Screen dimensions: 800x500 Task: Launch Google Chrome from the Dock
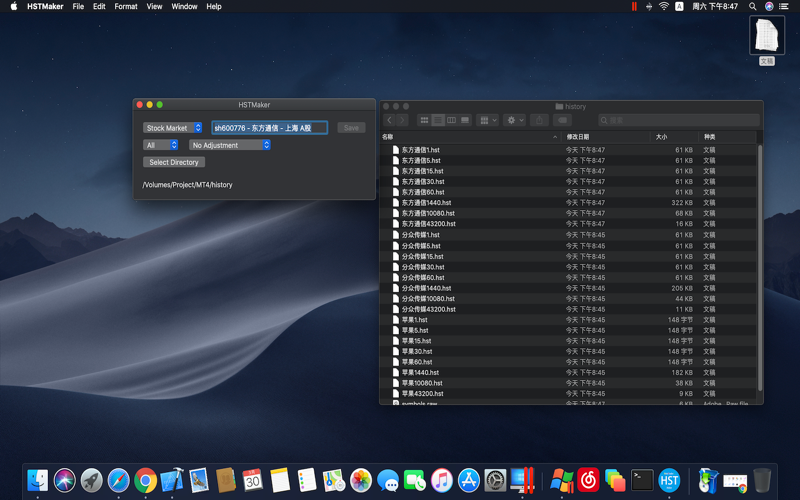click(x=145, y=481)
